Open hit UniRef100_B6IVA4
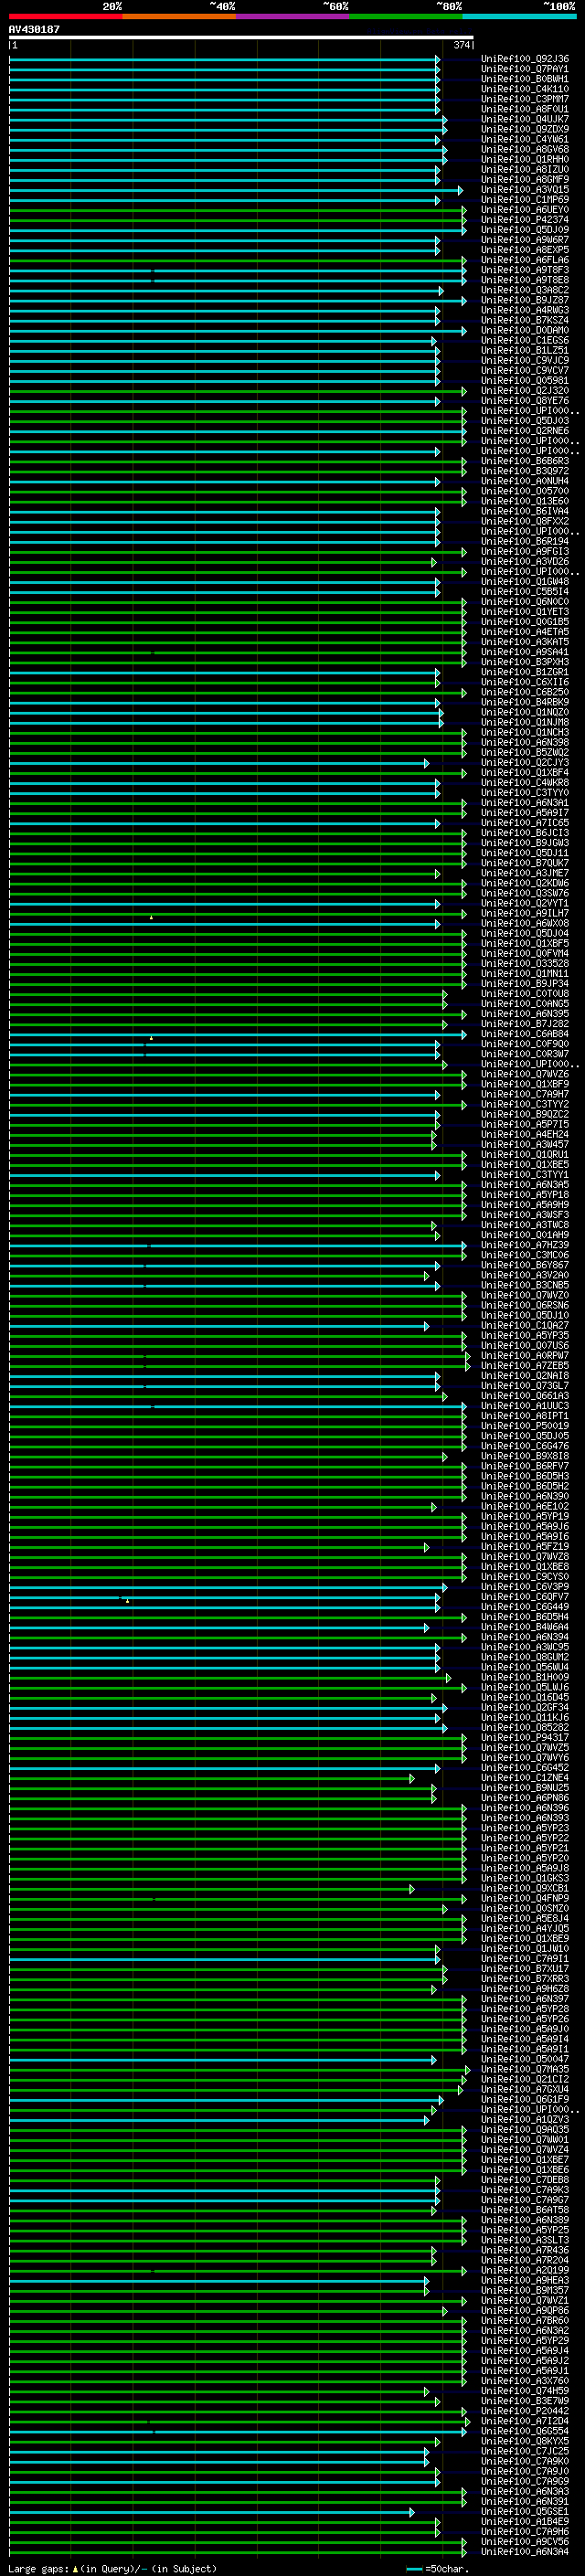The width and height of the screenshot is (585, 2576). [x=525, y=511]
